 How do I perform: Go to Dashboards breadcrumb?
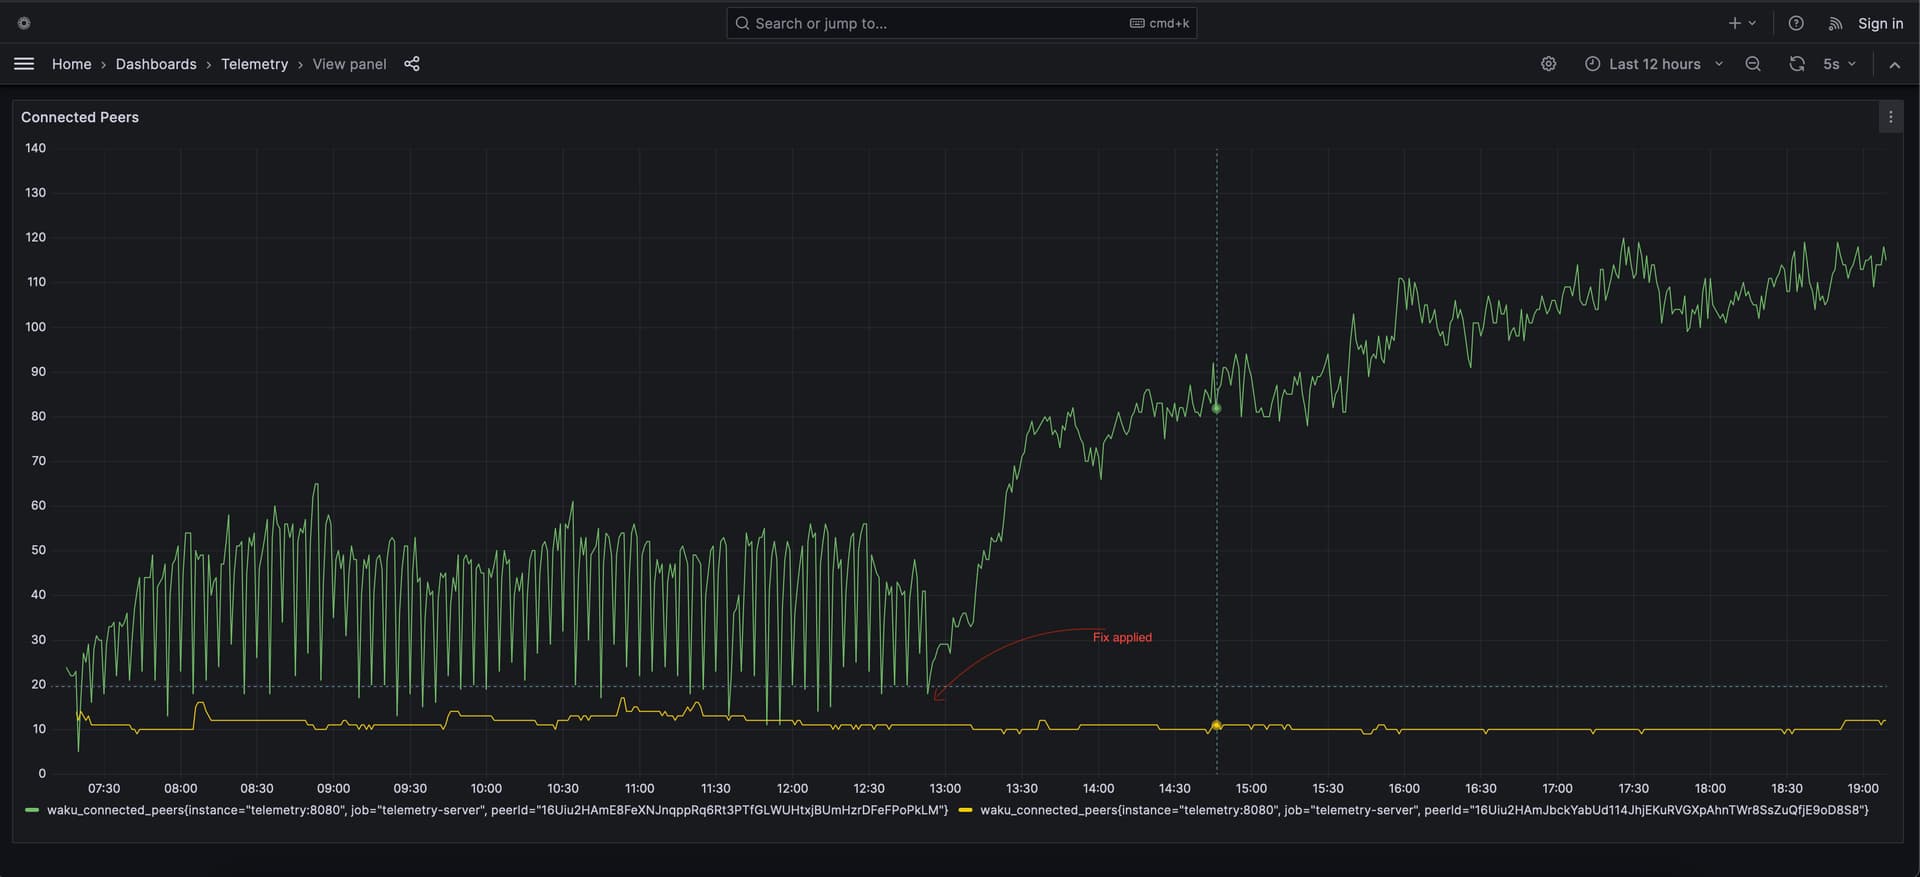pyautogui.click(x=156, y=64)
